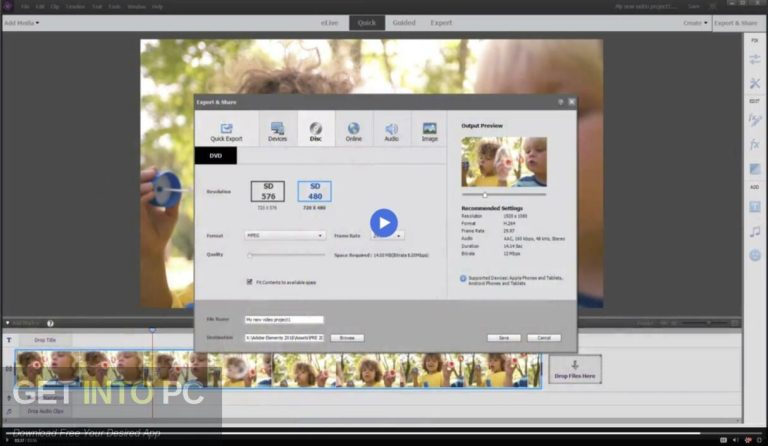The image size is (768, 446).
Task: Open the Create dropdown
Action: (695, 23)
